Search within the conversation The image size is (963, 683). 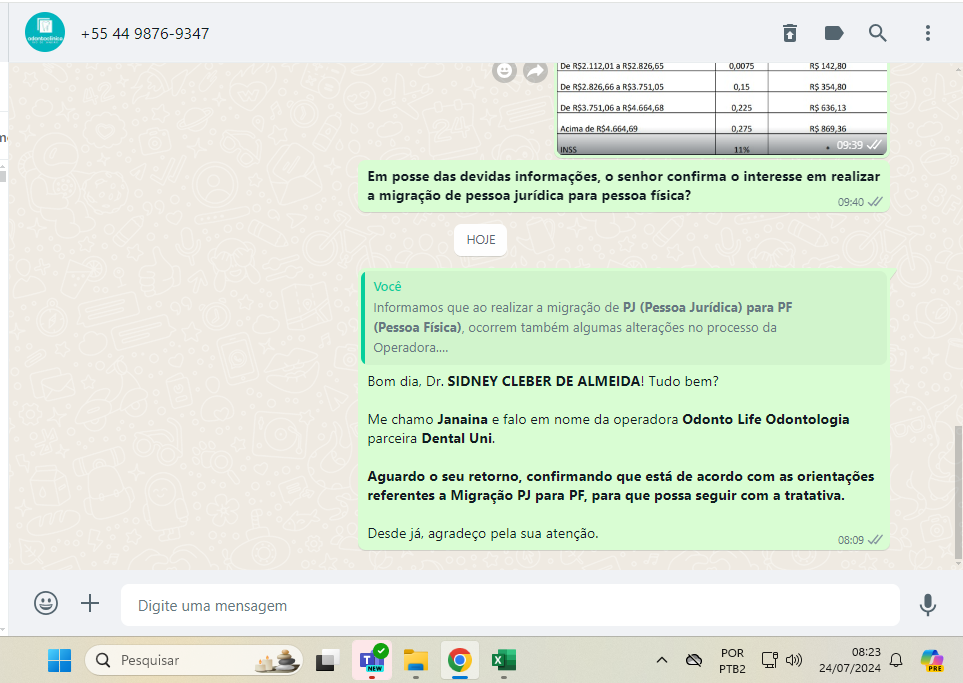pos(878,33)
